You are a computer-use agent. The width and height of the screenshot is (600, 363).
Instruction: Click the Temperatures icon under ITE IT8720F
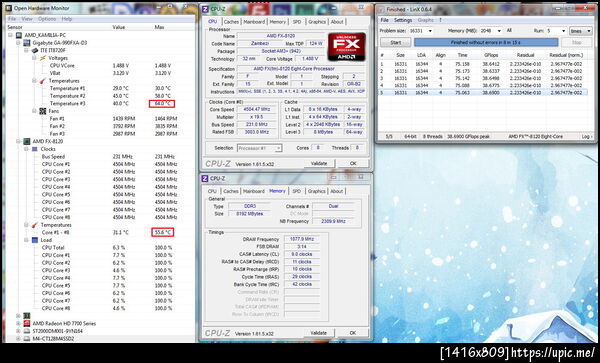(x=42, y=81)
